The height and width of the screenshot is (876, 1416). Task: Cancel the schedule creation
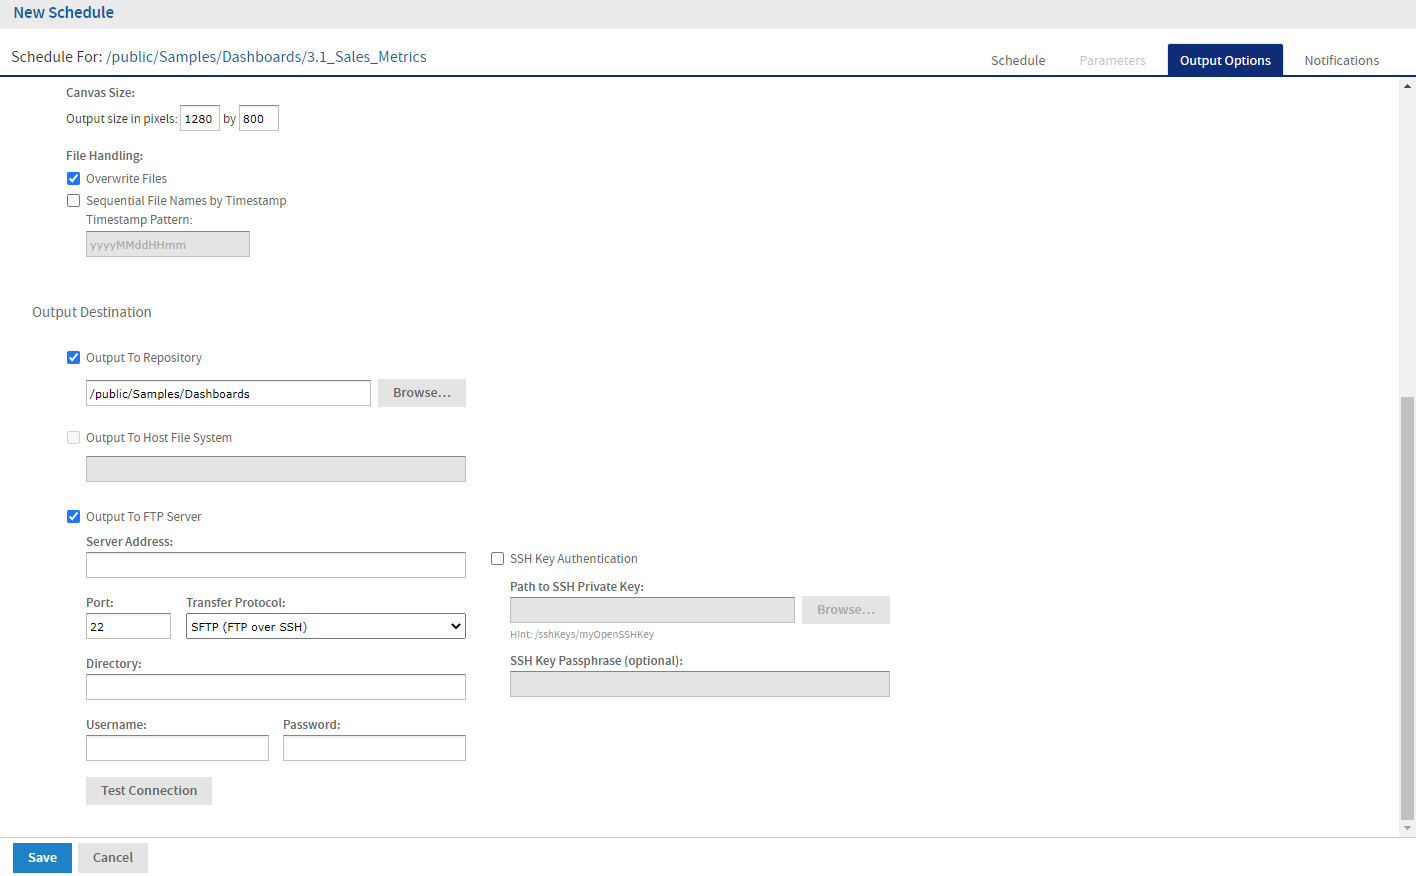tap(113, 858)
